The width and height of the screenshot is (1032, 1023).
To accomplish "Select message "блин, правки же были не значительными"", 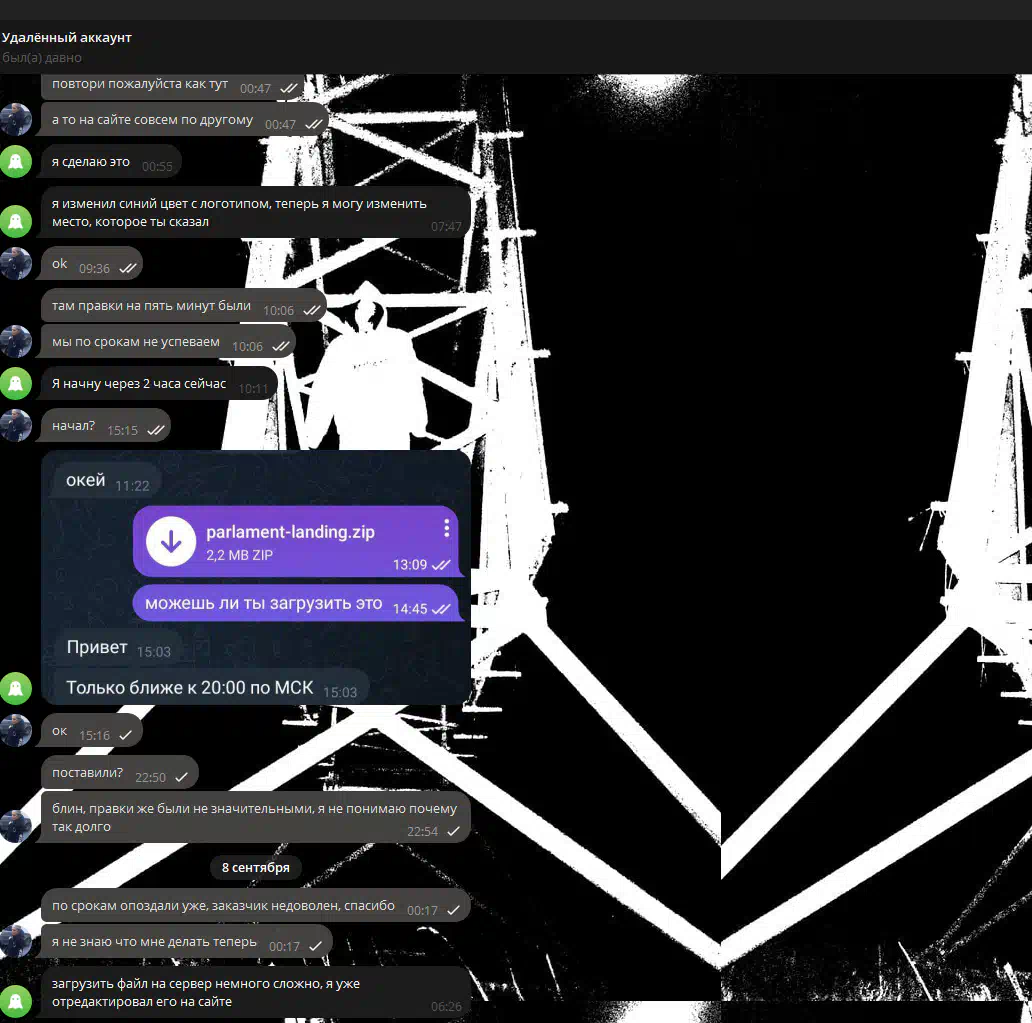I will click(256, 817).
